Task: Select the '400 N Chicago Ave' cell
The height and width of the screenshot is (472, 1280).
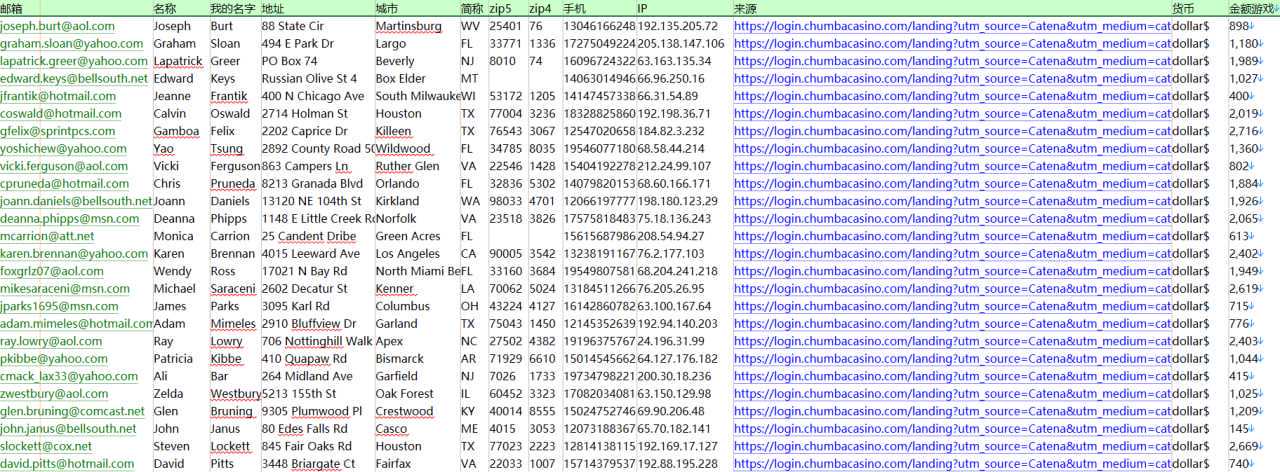Action: click(313, 96)
